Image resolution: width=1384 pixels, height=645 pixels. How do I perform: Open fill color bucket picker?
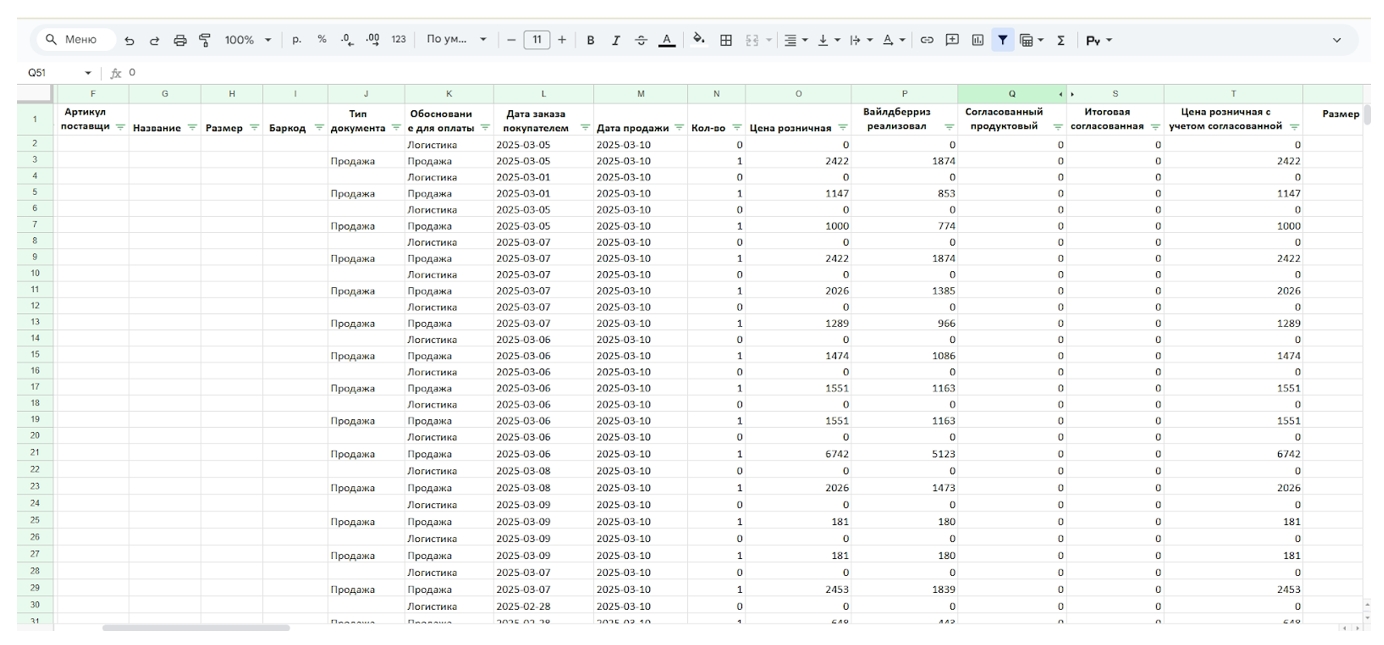click(x=699, y=40)
